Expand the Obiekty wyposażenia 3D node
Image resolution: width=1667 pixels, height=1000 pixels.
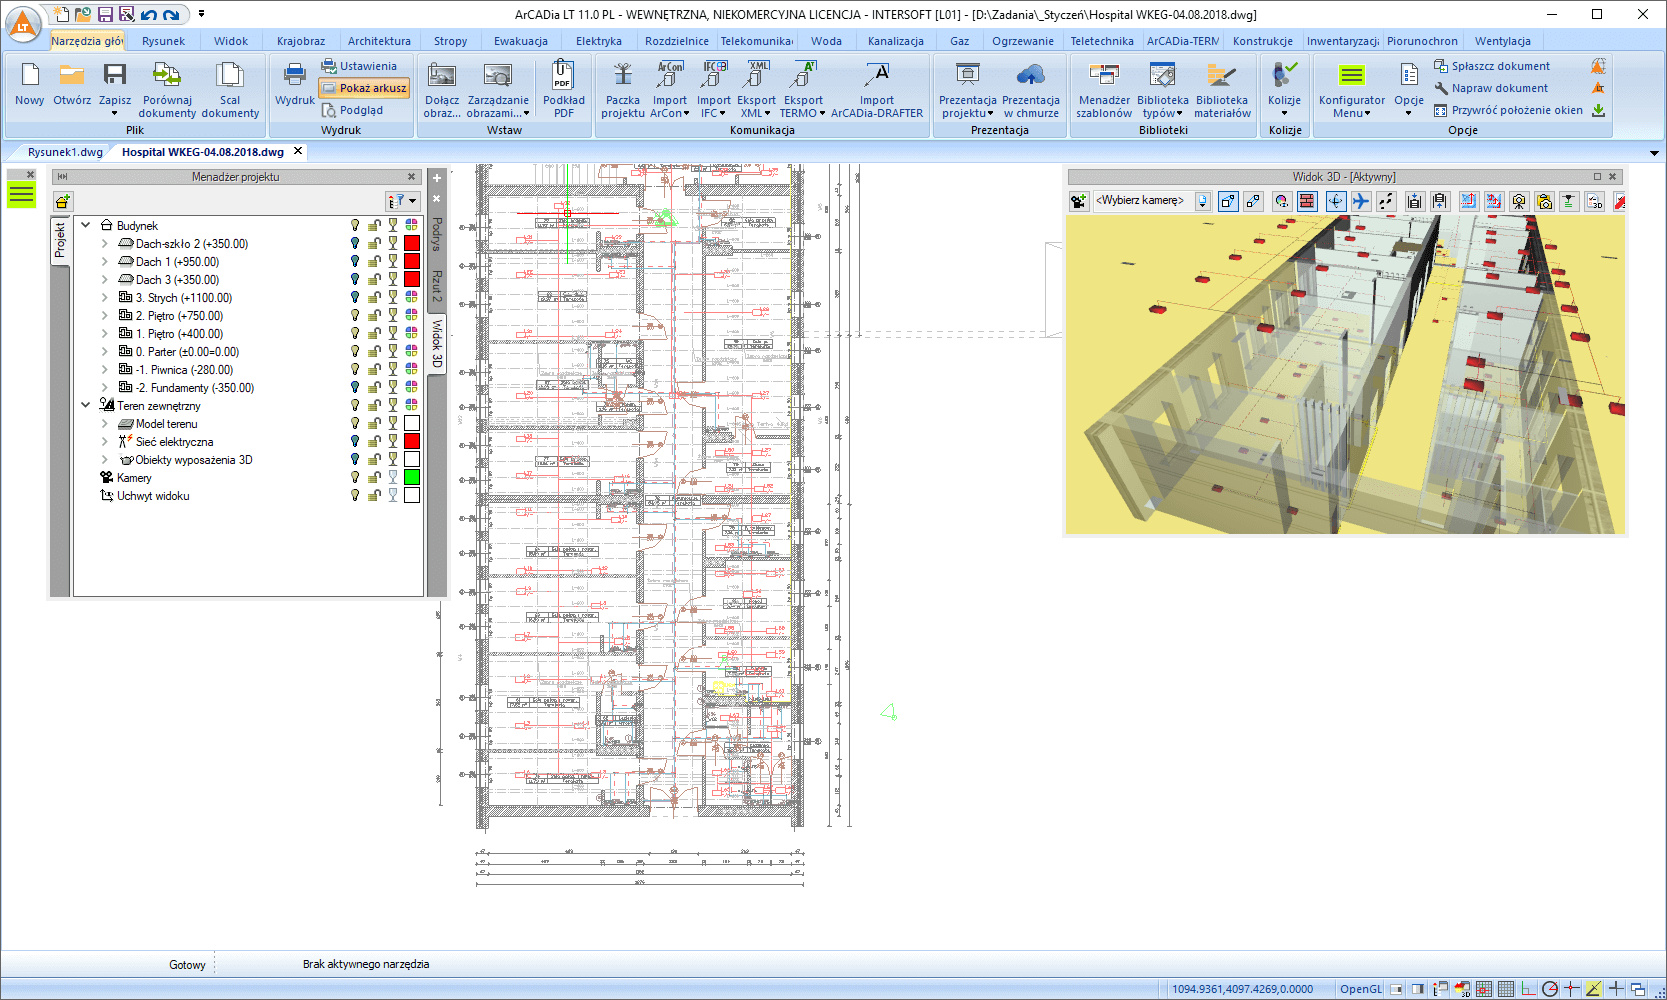[x=104, y=459]
